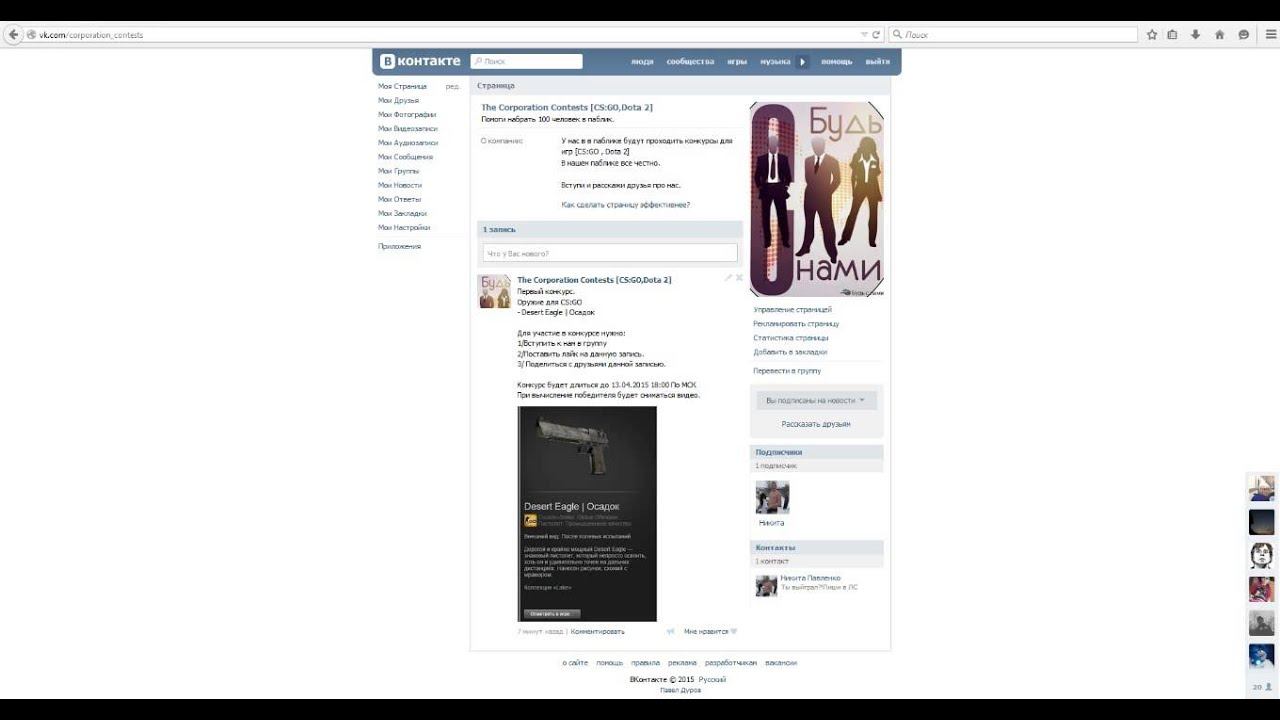Image resolution: width=1280 pixels, height=720 pixels.
Task: Reload the page with the refresh icon
Action: 876,34
